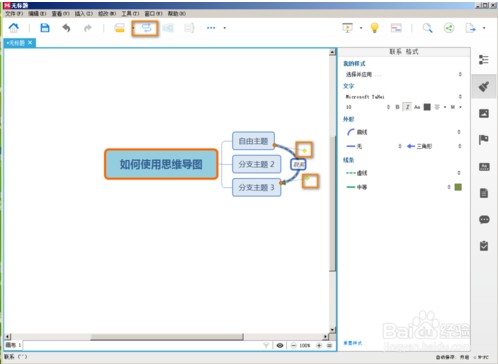Click the reset style link below the format panel

[353, 343]
